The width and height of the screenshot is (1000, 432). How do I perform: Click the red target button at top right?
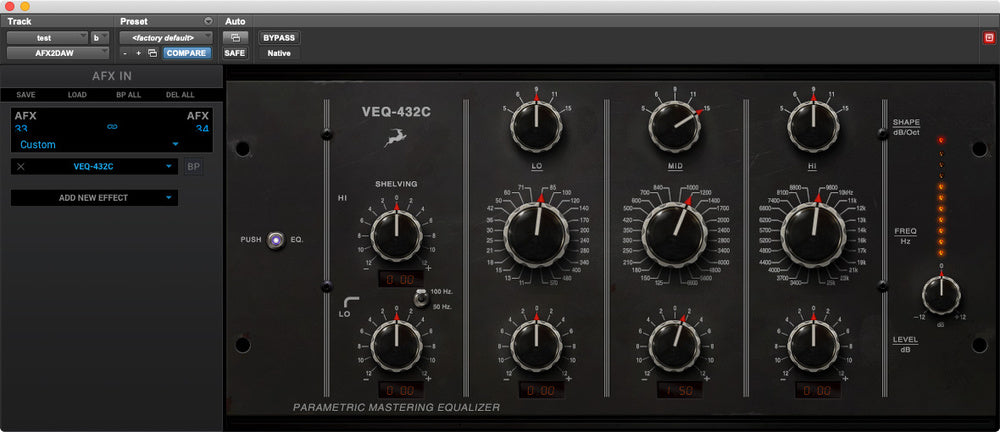point(989,37)
